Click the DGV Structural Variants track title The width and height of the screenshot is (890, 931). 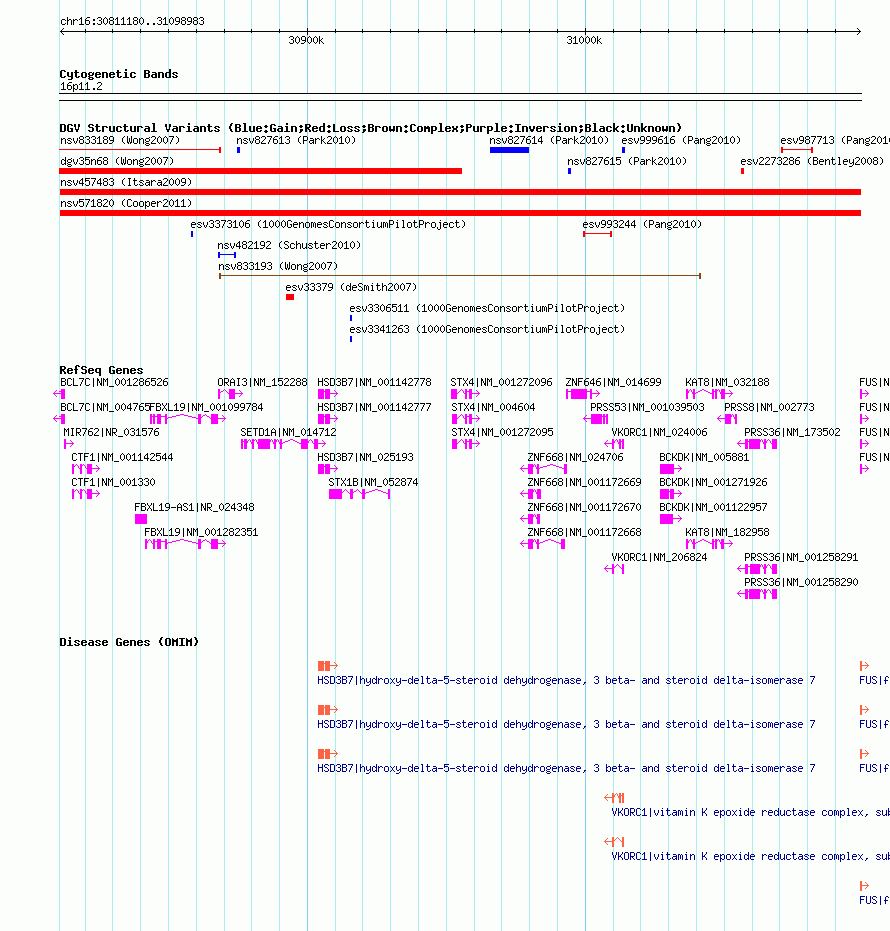coord(370,128)
